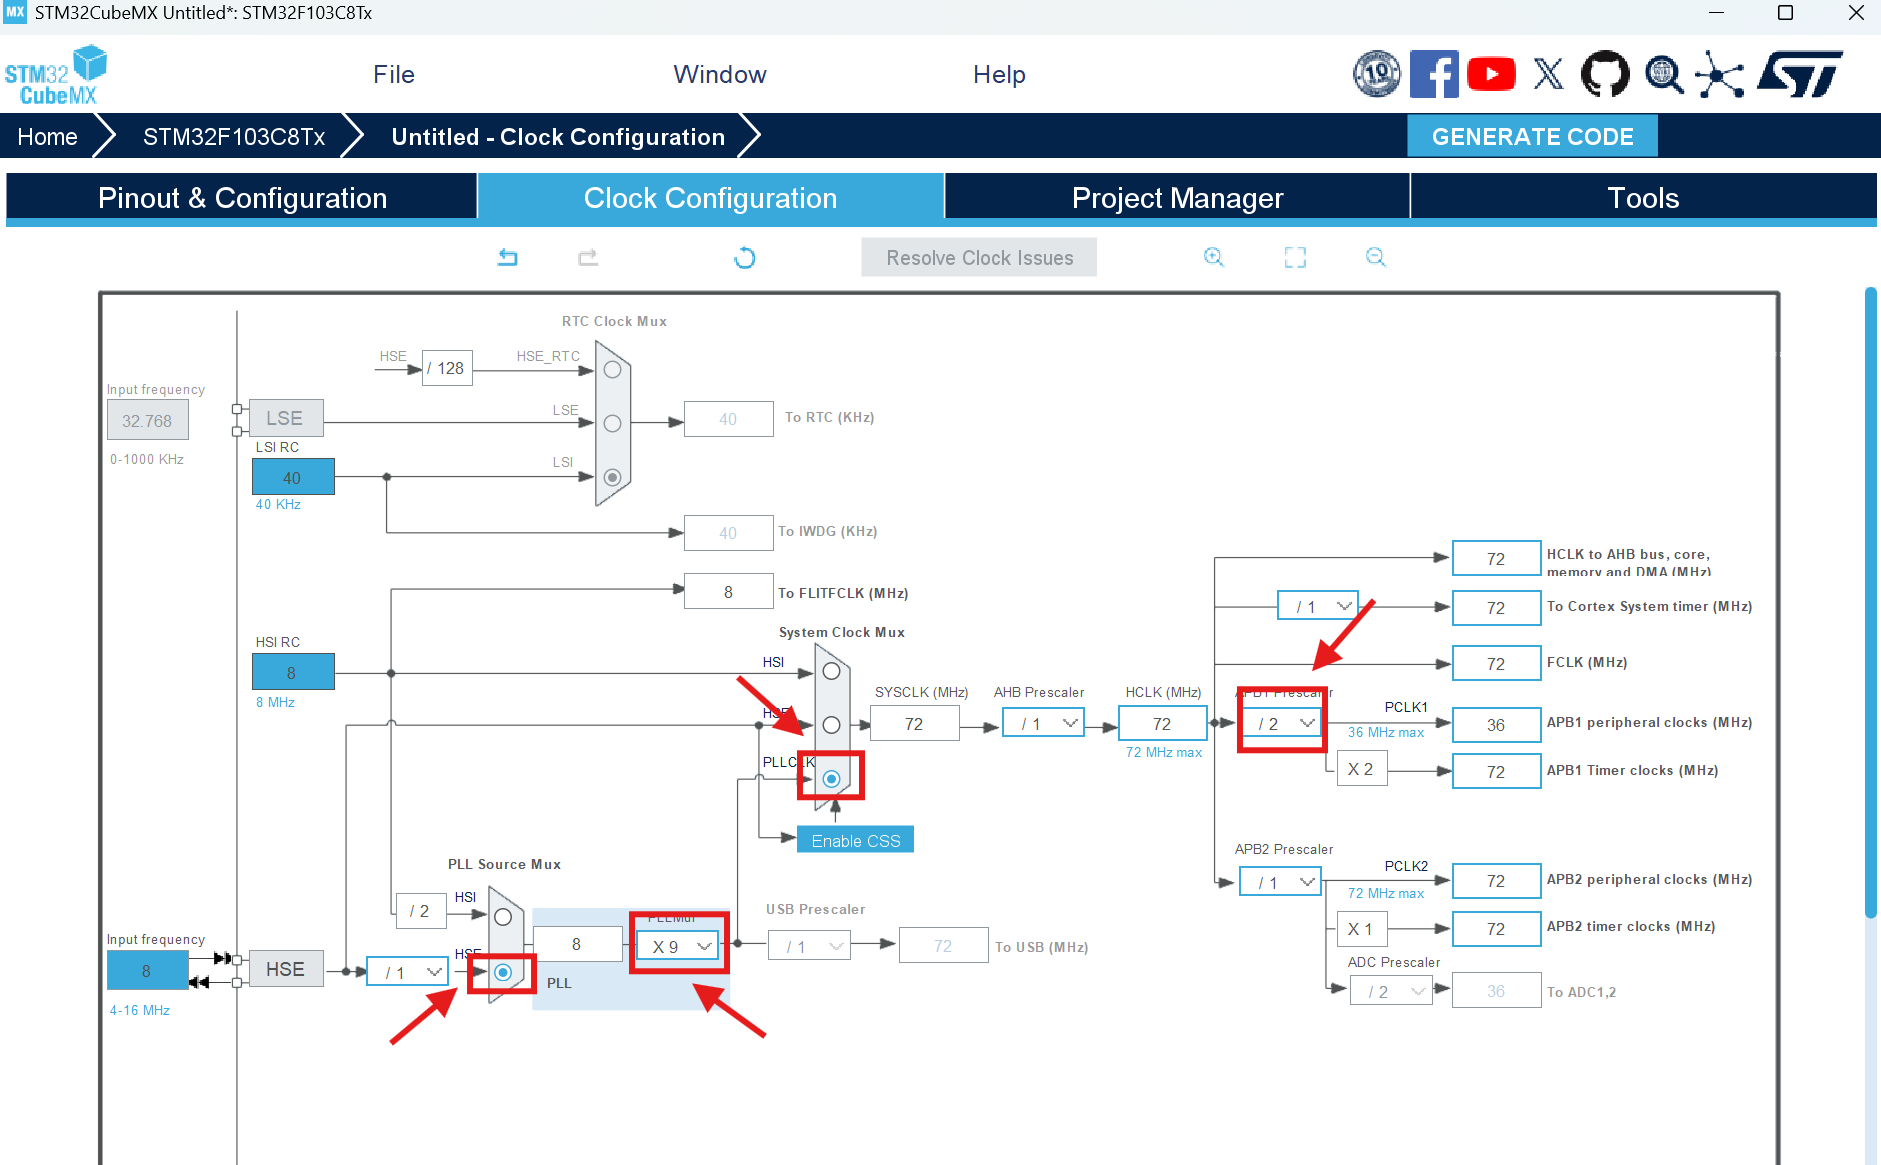The width and height of the screenshot is (1881, 1165).
Task: Zoom in on the clock diagram
Action: [1214, 257]
